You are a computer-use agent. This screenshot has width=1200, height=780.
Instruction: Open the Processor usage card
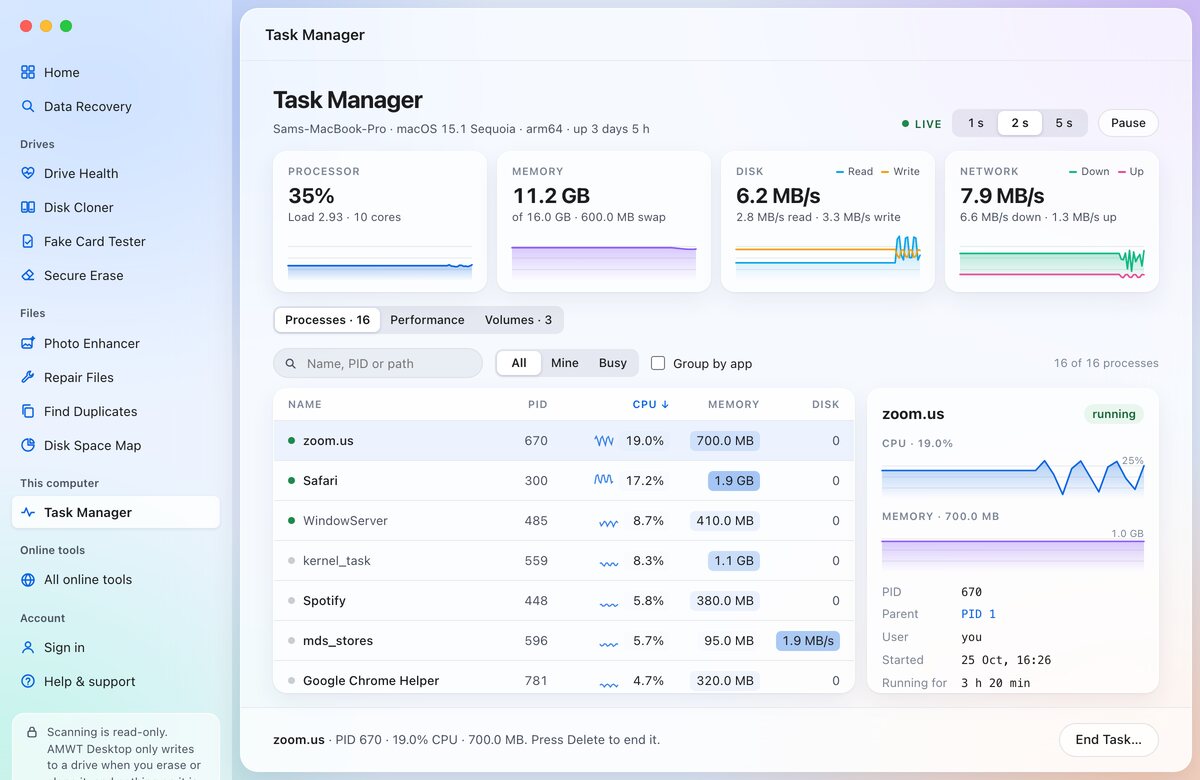pos(380,222)
